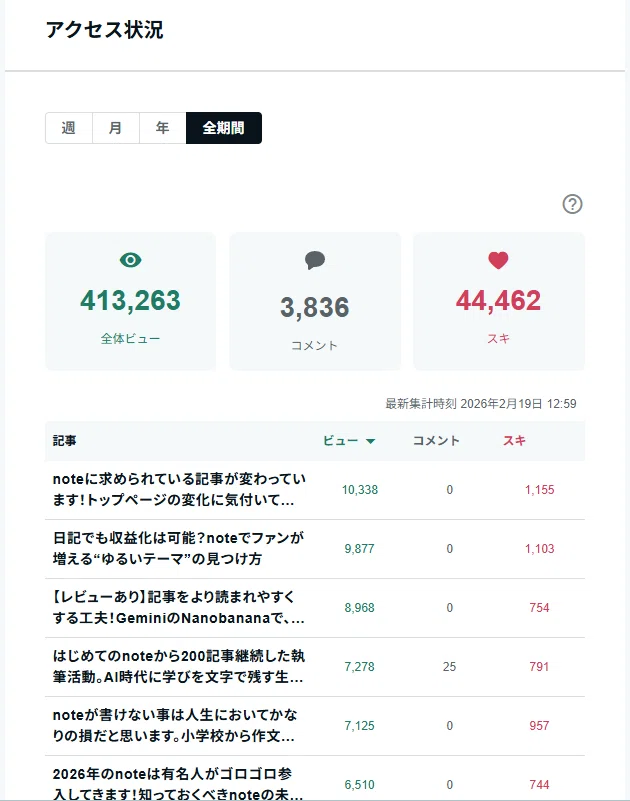Screen dimensions: 630x801
Task: Open article '2026年のnoteは有名人がゴロゴロ参…'
Action: [177, 784]
